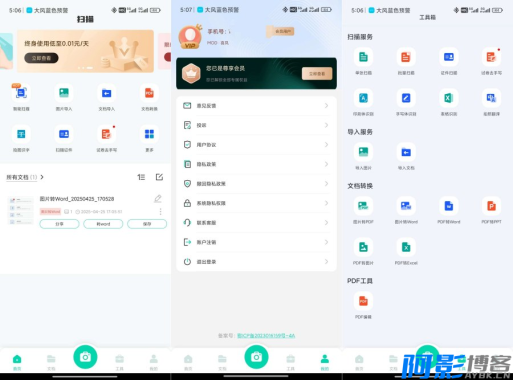Open 证件扫描 ID scan in toolbox
Image resolution: width=513 pixels, height=380 pixels.
449,57
